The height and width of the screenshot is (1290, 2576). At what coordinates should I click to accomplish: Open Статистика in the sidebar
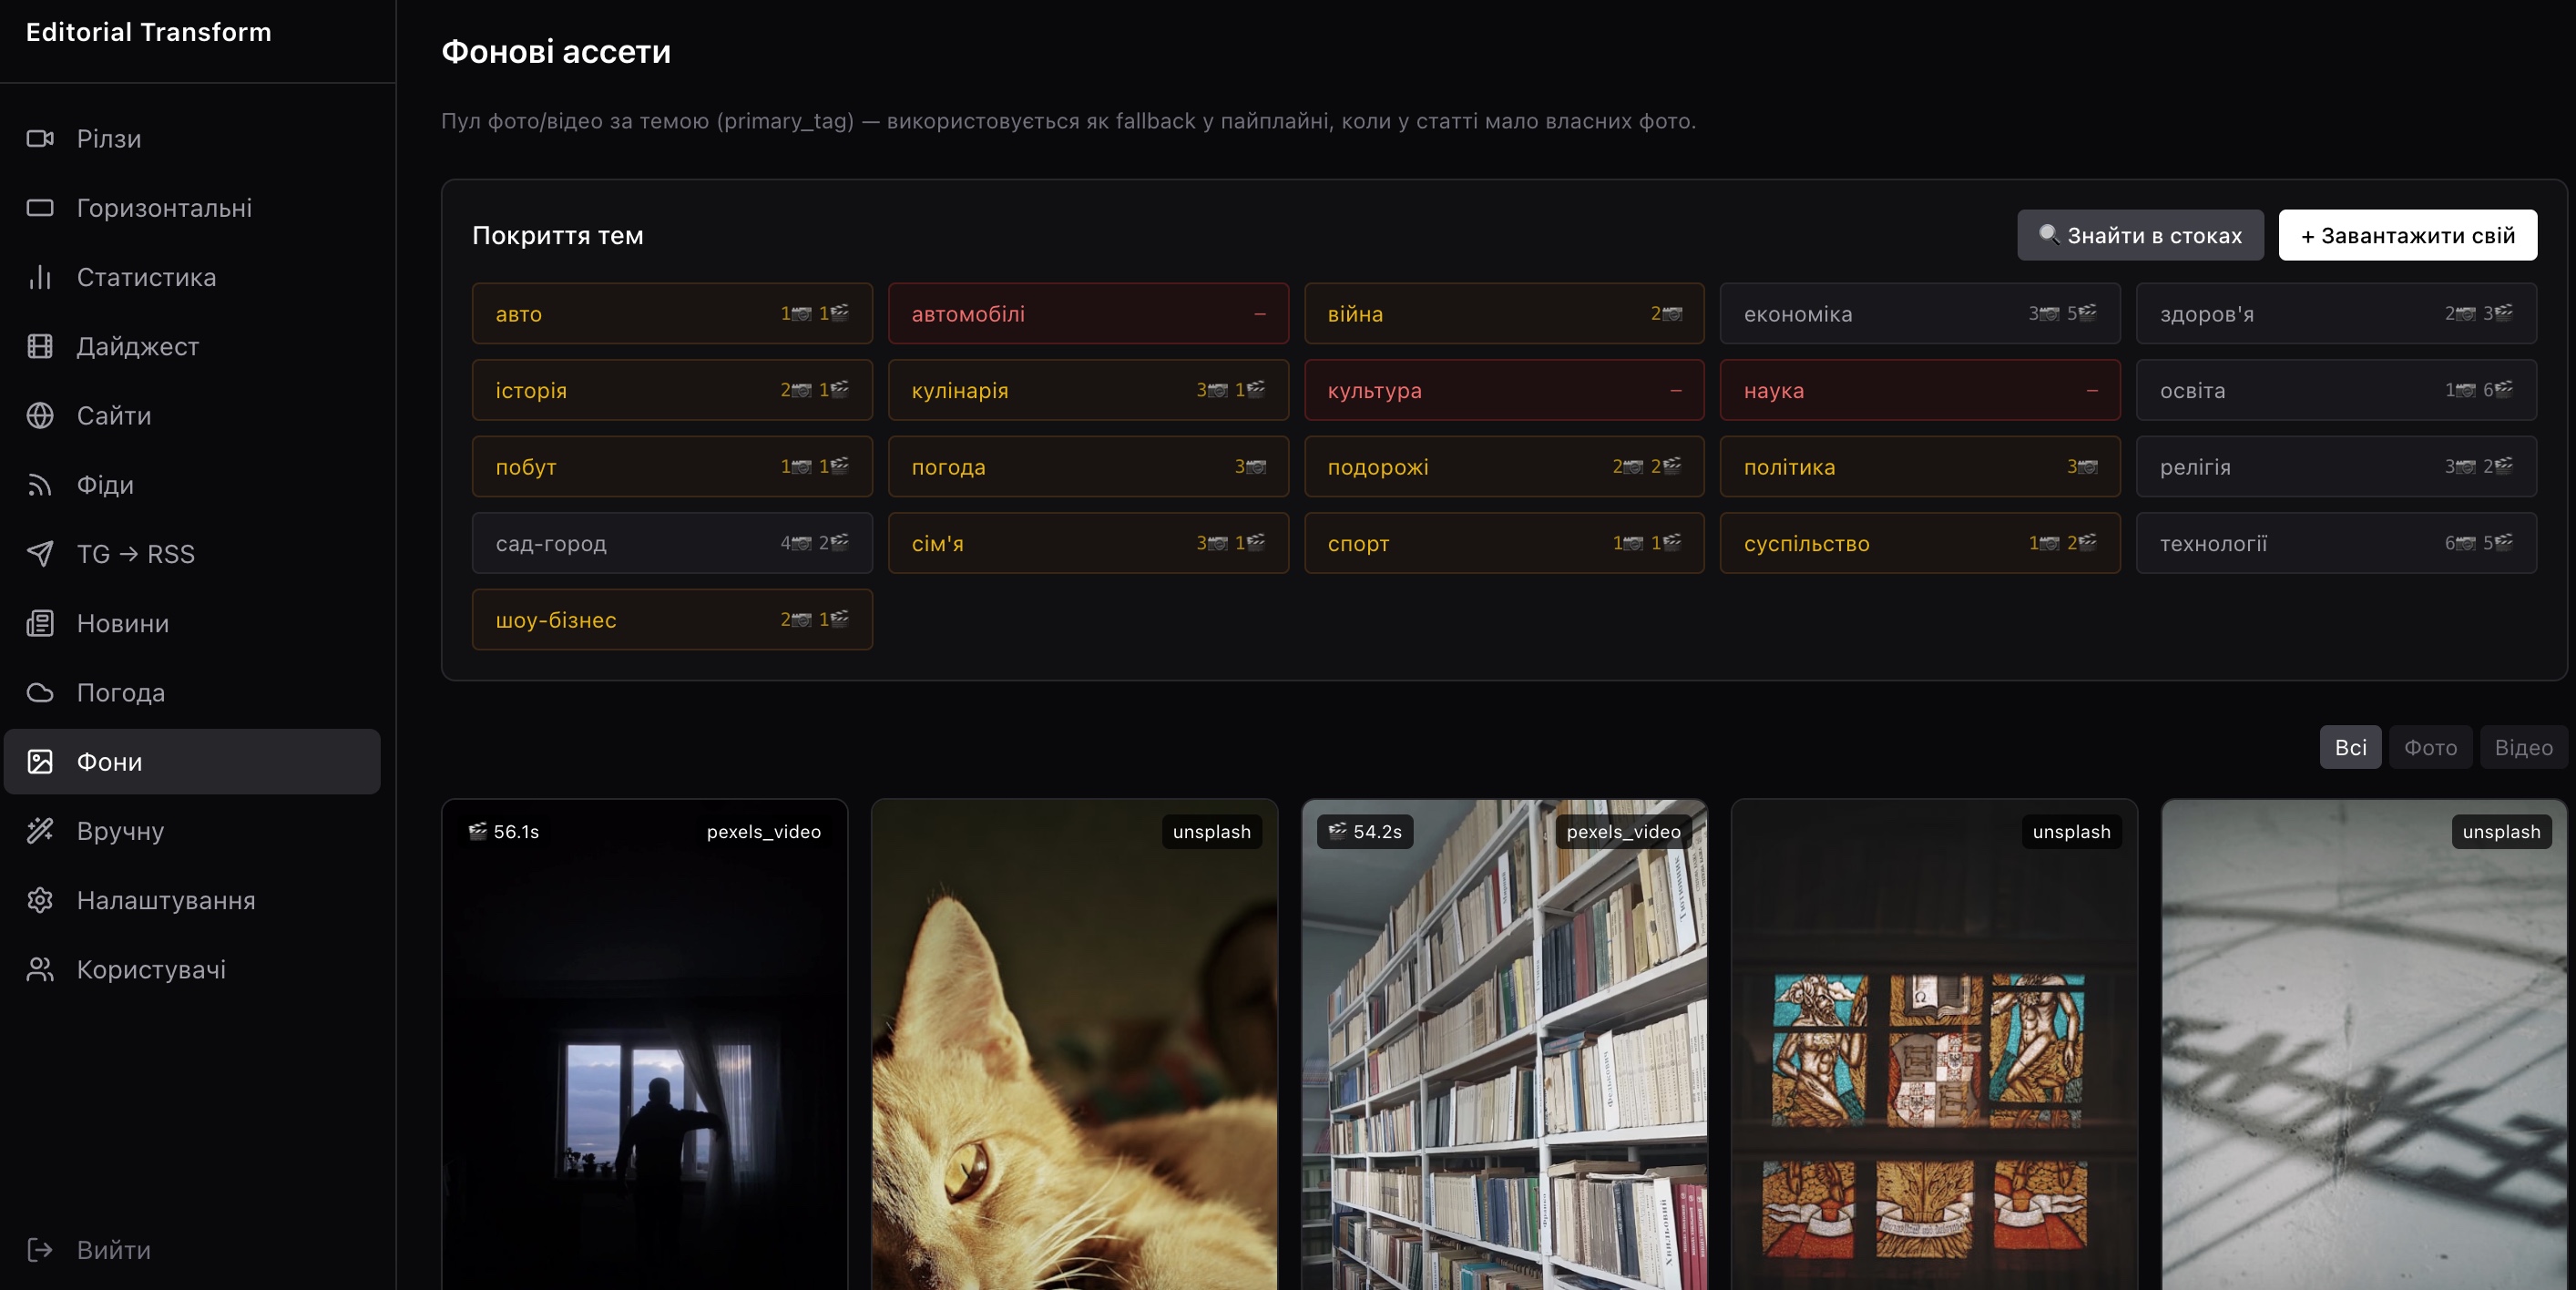pos(192,277)
